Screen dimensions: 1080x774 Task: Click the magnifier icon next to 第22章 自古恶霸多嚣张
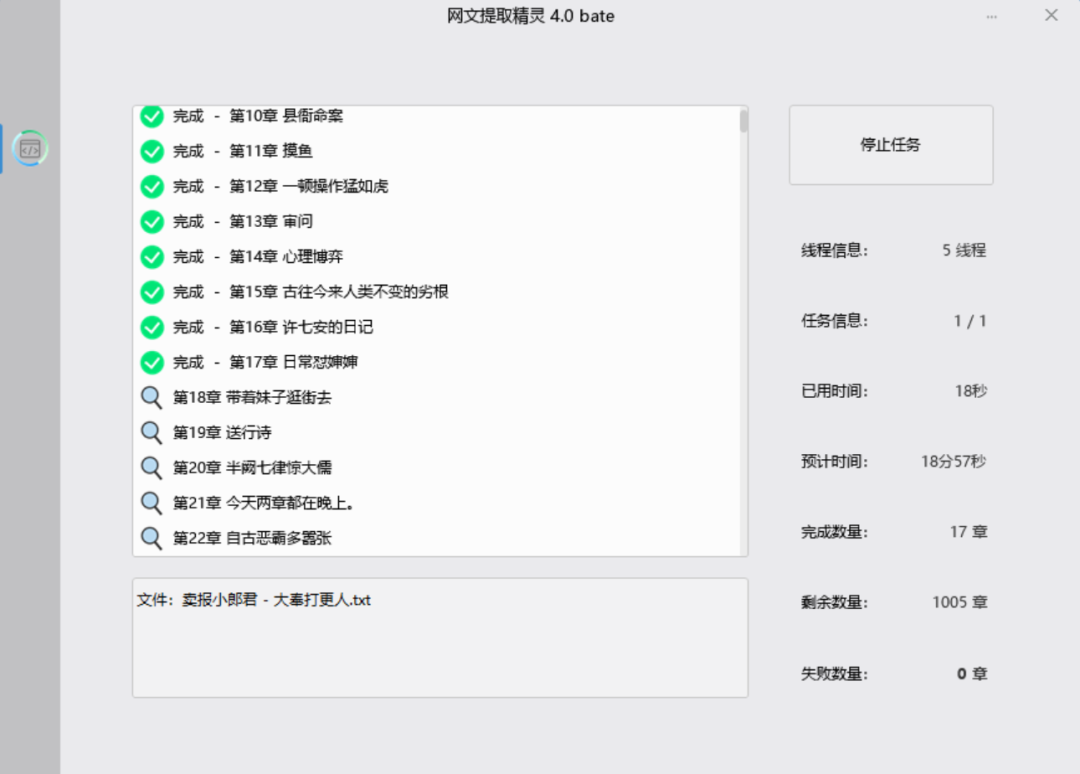tap(151, 538)
